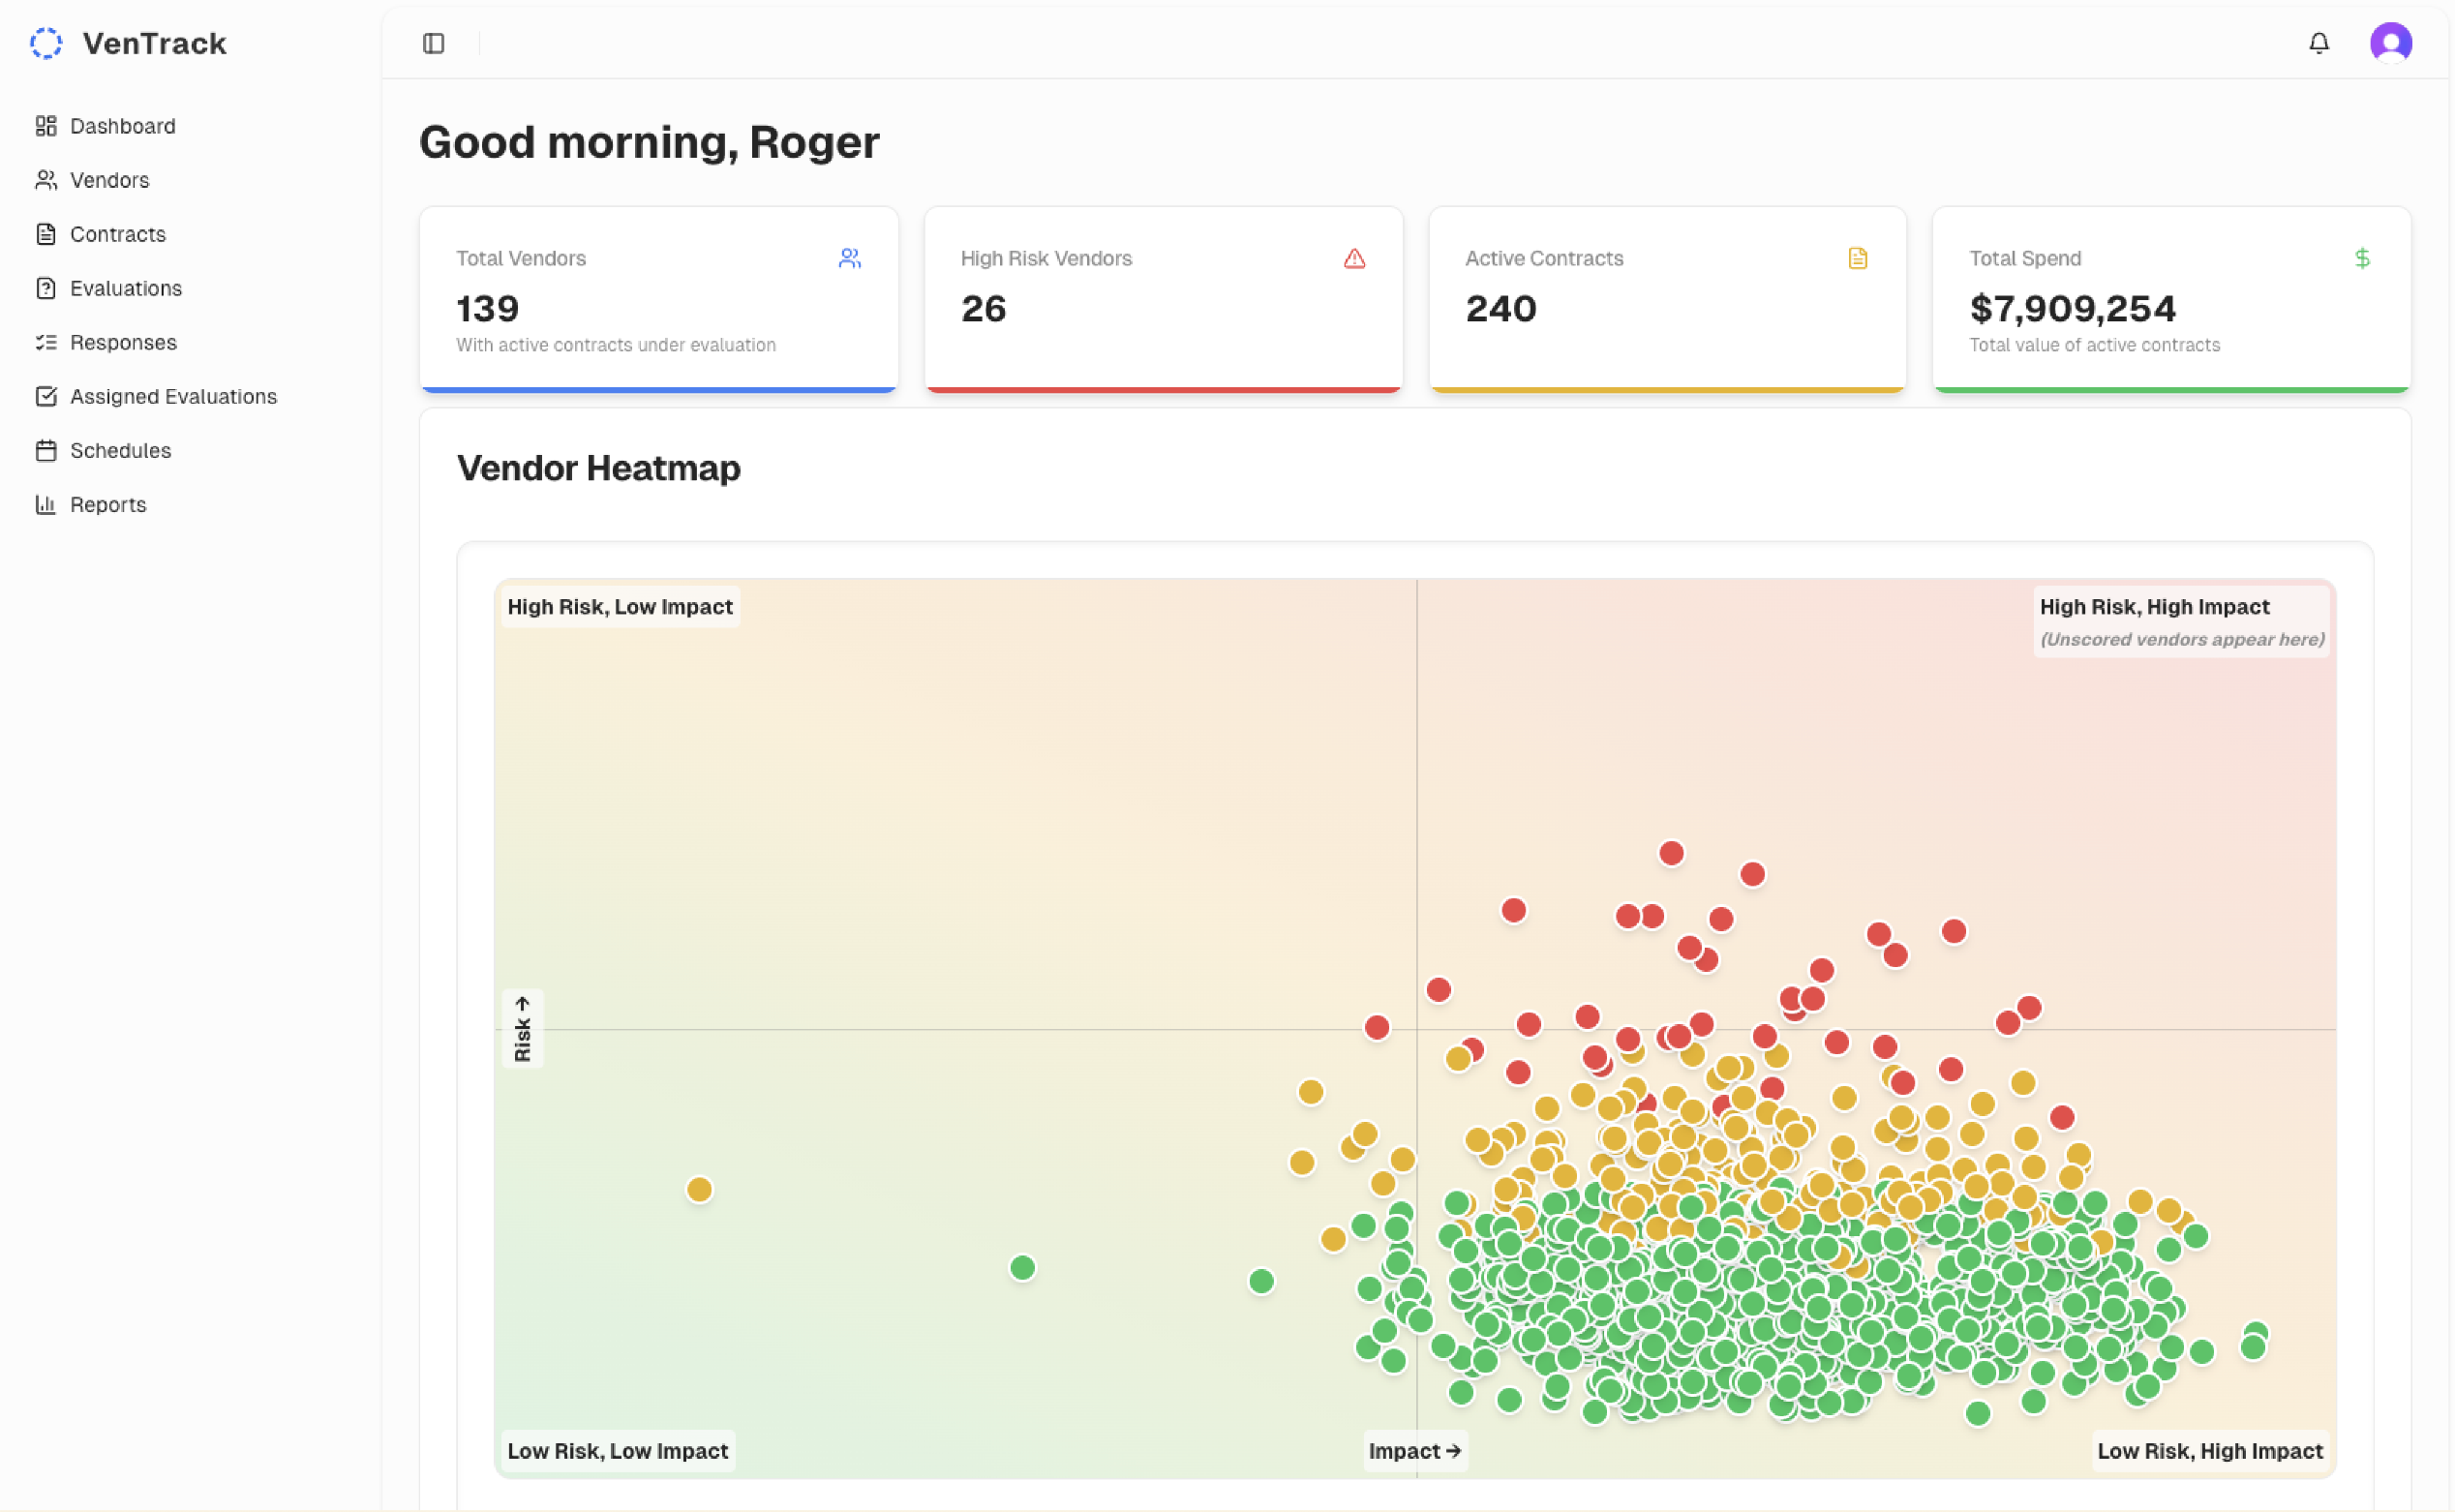Open the user avatar menu
The width and height of the screenshot is (2455, 1512).
2390,43
